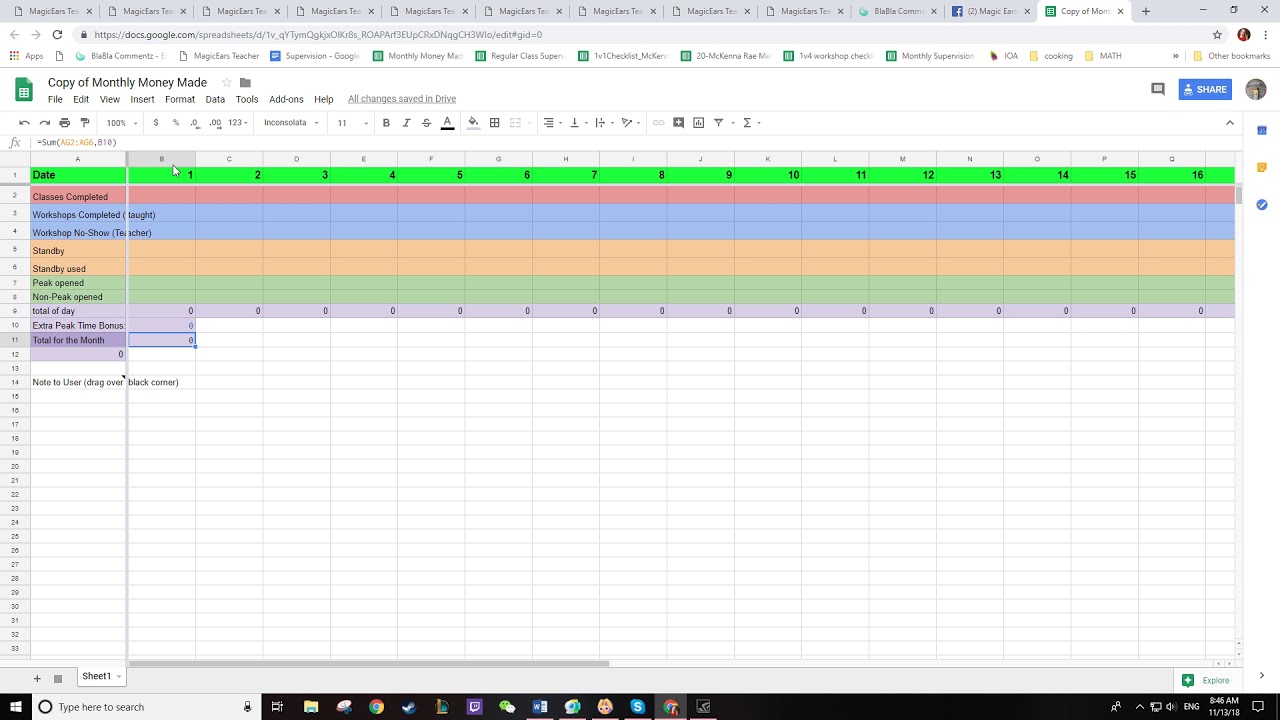Open the Functions sigma dropdown
This screenshot has height=720, width=1280.
750,123
